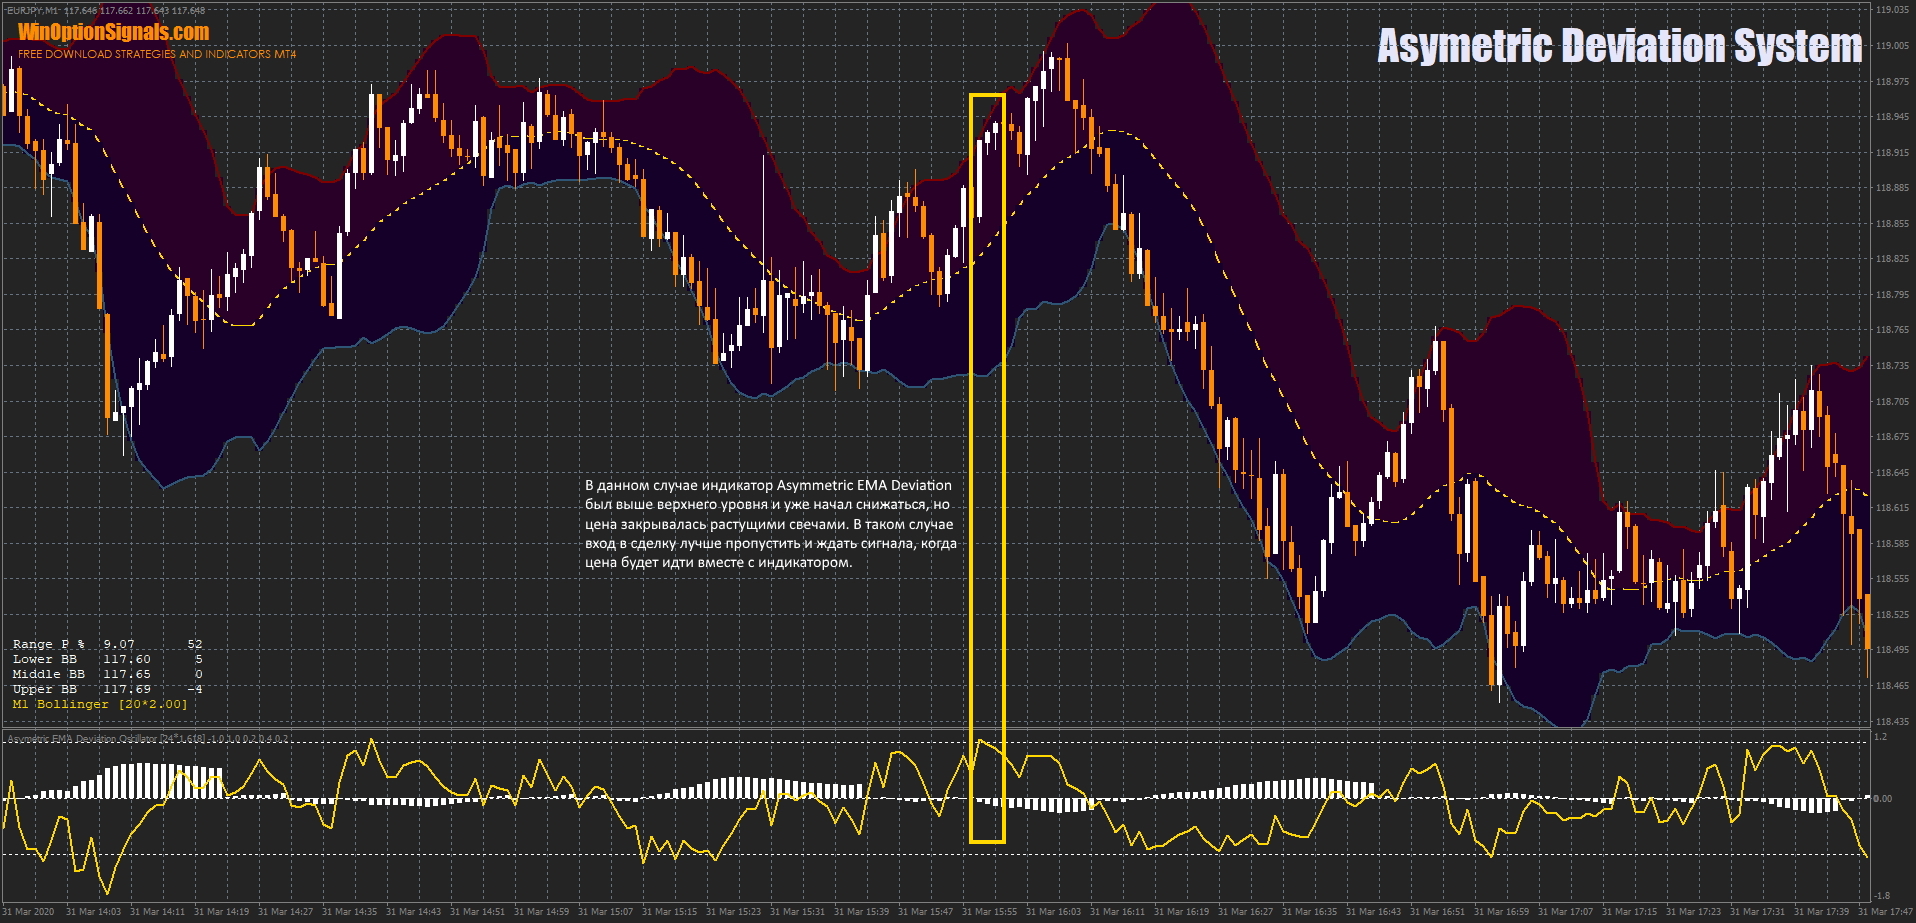Click the Upper BB value row
Image resolution: width=1916 pixels, height=923 pixels.
pos(107,690)
